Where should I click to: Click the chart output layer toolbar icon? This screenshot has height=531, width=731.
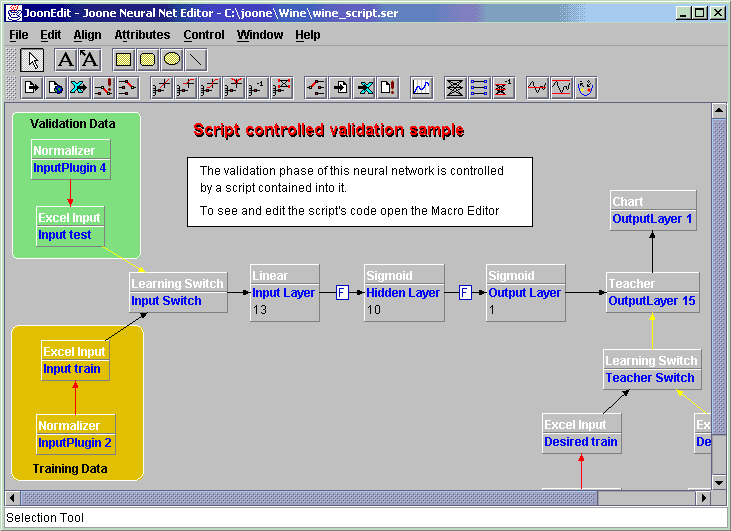pyautogui.click(x=421, y=88)
